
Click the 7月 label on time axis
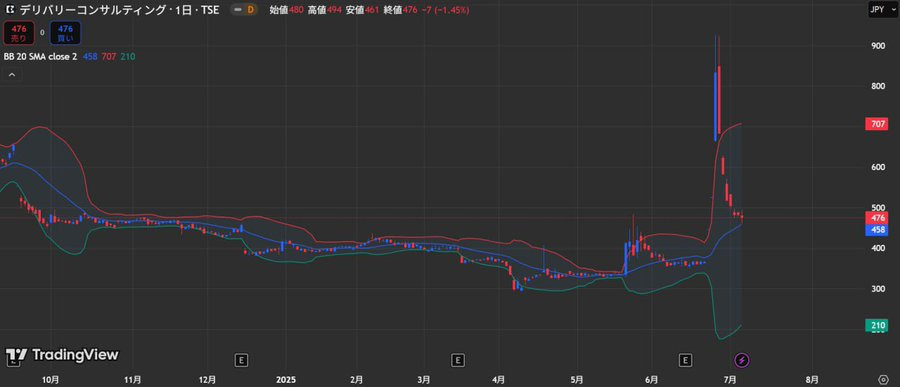[731, 380]
